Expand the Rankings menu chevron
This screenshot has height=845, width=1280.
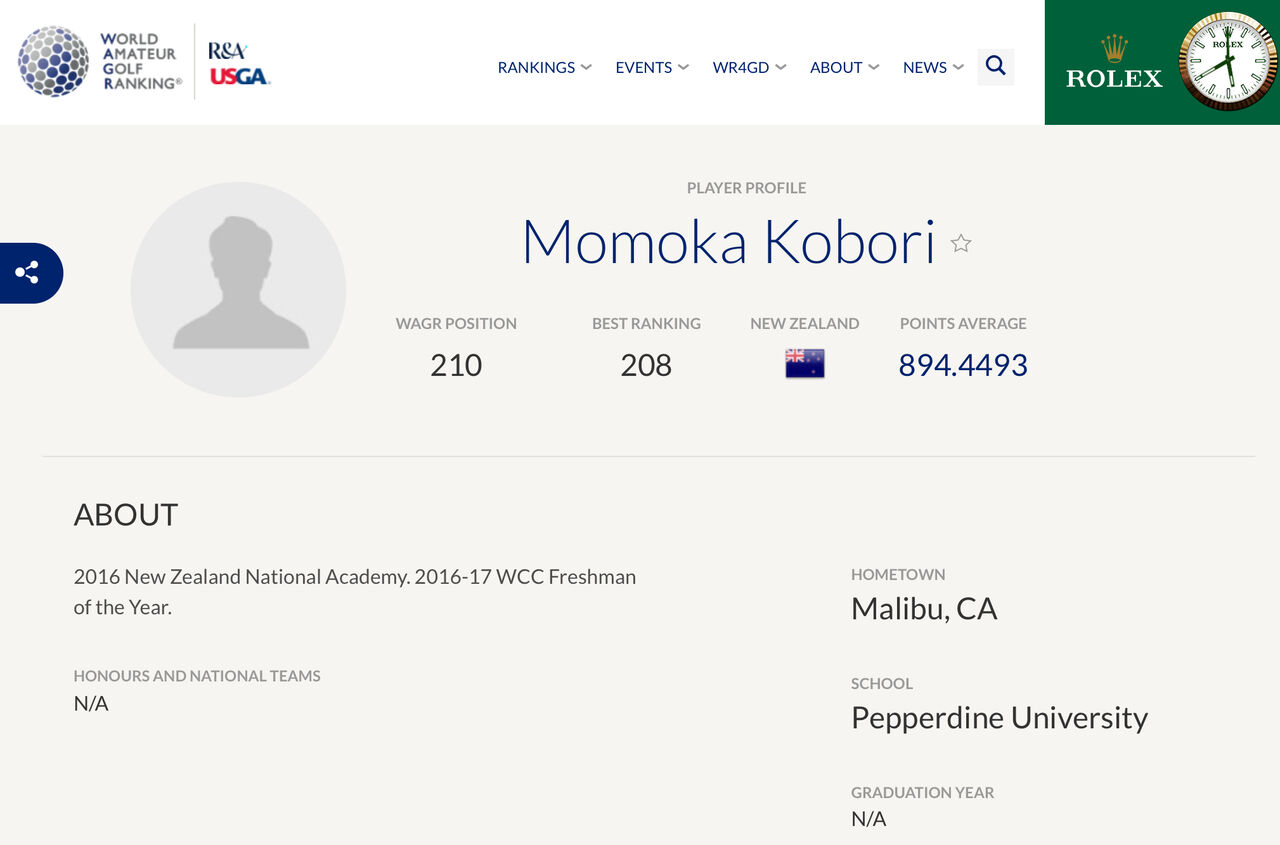pyautogui.click(x=586, y=67)
